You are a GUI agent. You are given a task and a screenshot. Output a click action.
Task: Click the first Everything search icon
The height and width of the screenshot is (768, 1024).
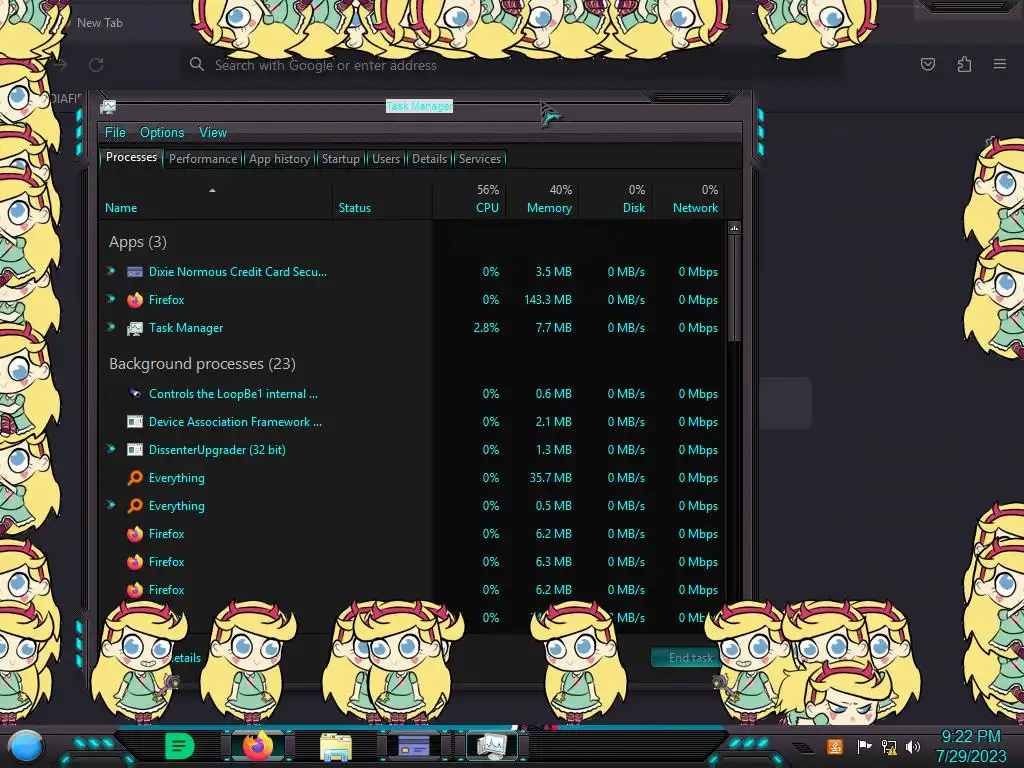point(135,478)
